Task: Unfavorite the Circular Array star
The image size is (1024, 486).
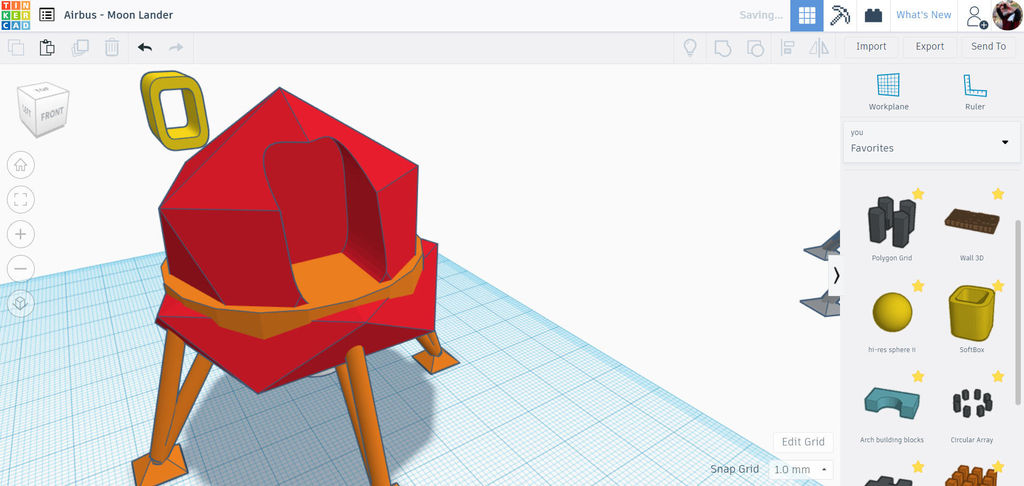Action: tap(998, 376)
